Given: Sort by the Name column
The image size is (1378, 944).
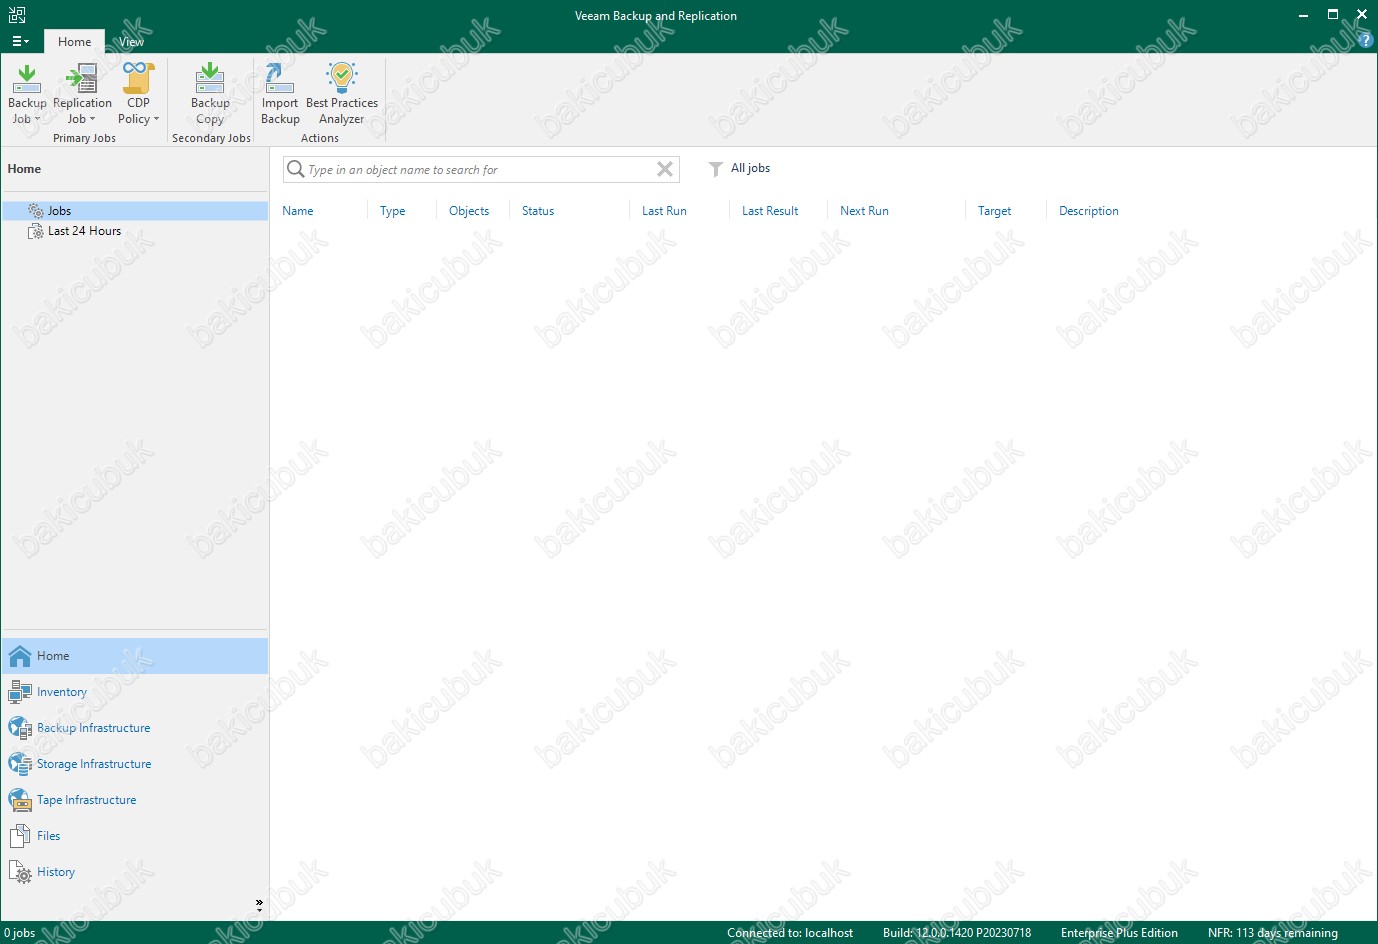Looking at the screenshot, I should 298,211.
